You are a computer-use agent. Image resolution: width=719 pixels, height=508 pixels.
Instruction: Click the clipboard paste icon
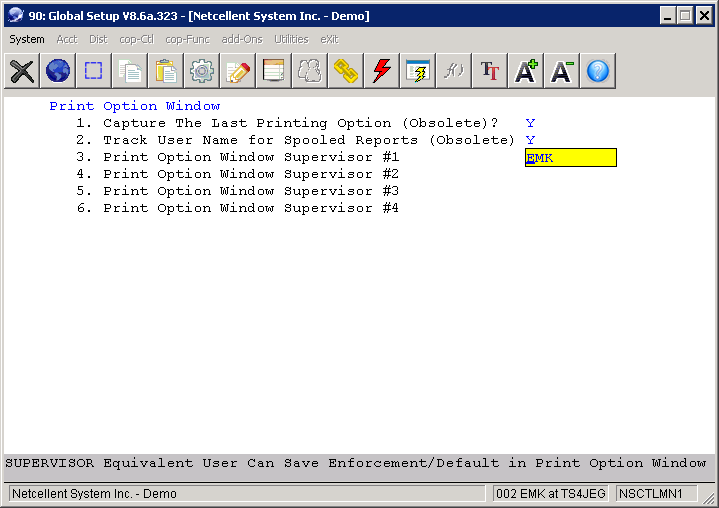coord(166,71)
